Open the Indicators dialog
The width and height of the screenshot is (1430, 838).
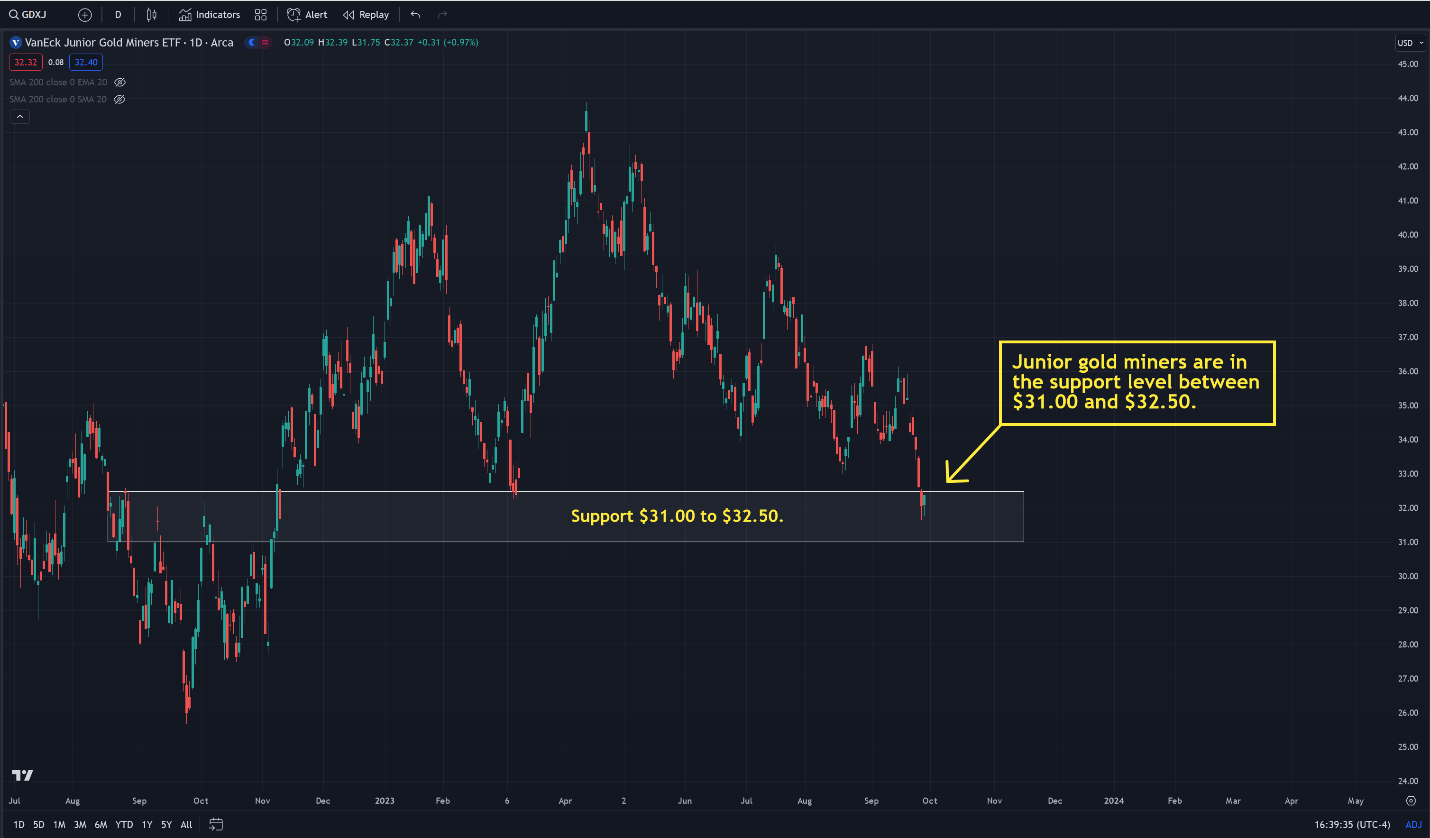pyautogui.click(x=210, y=15)
